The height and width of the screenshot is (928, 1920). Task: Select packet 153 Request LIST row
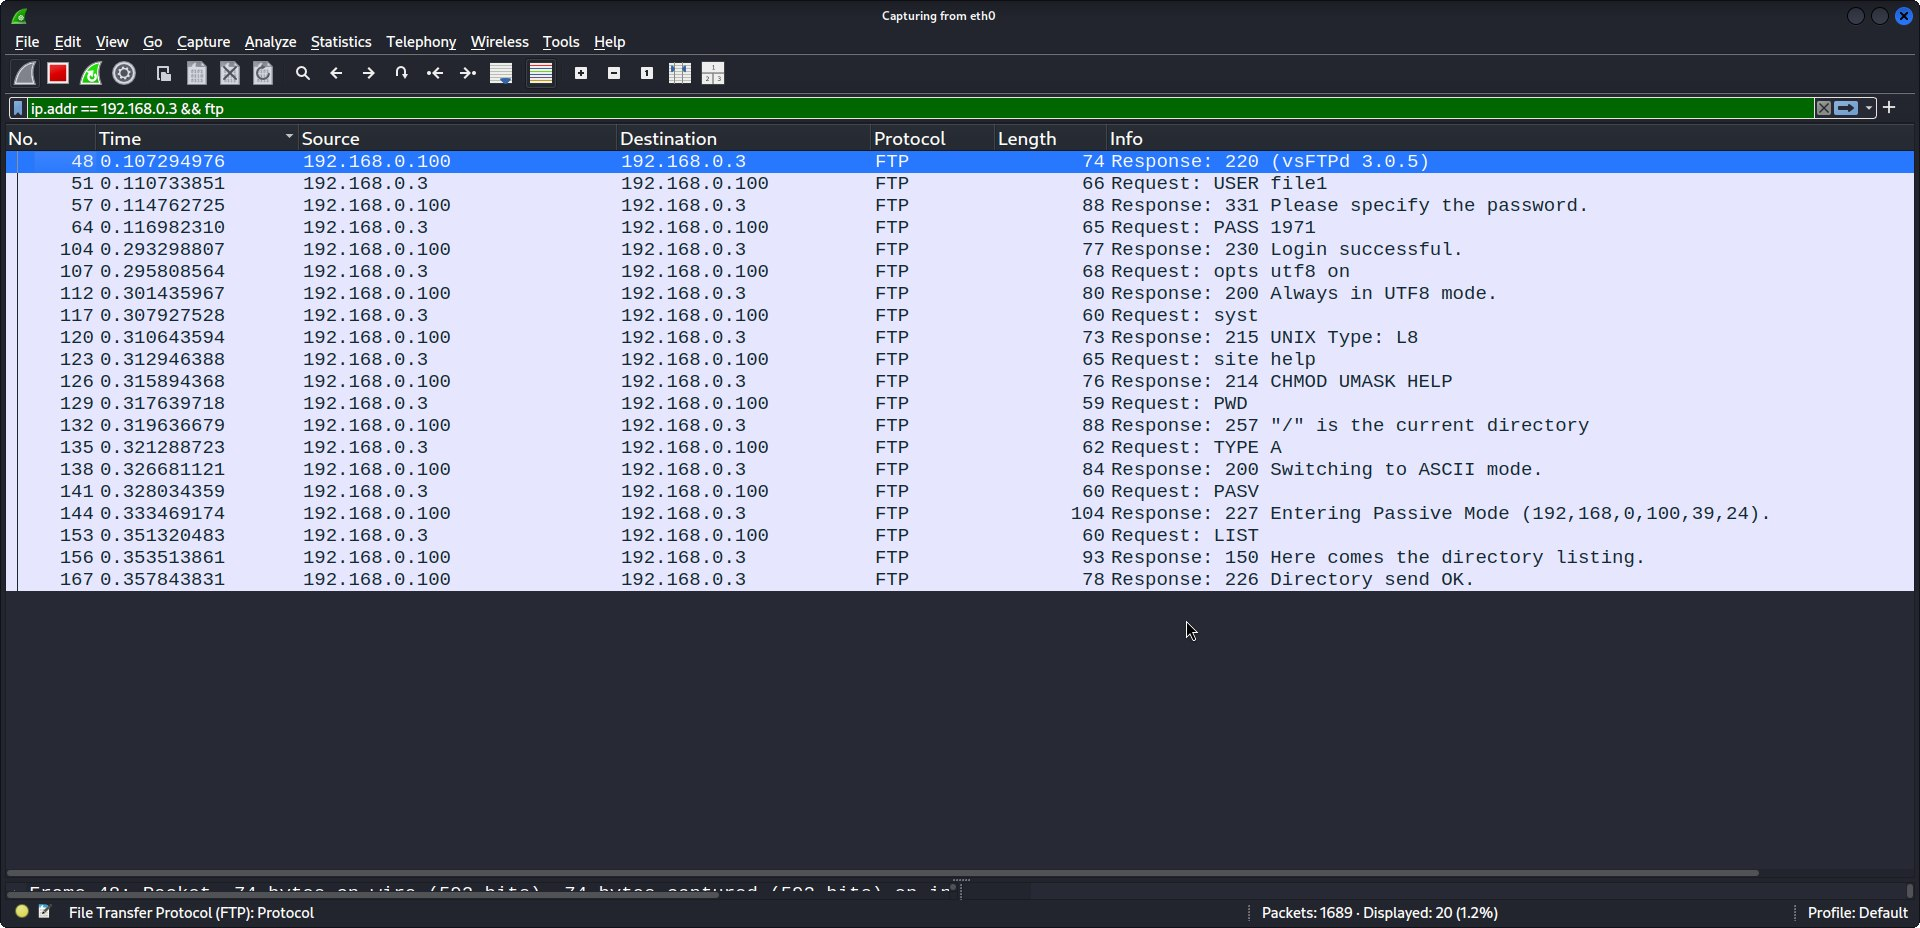pos(960,535)
